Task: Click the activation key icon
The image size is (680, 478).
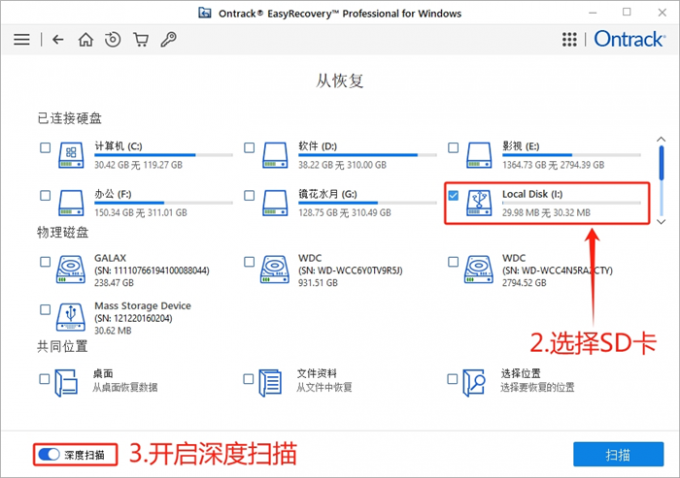Action: pyautogui.click(x=168, y=39)
